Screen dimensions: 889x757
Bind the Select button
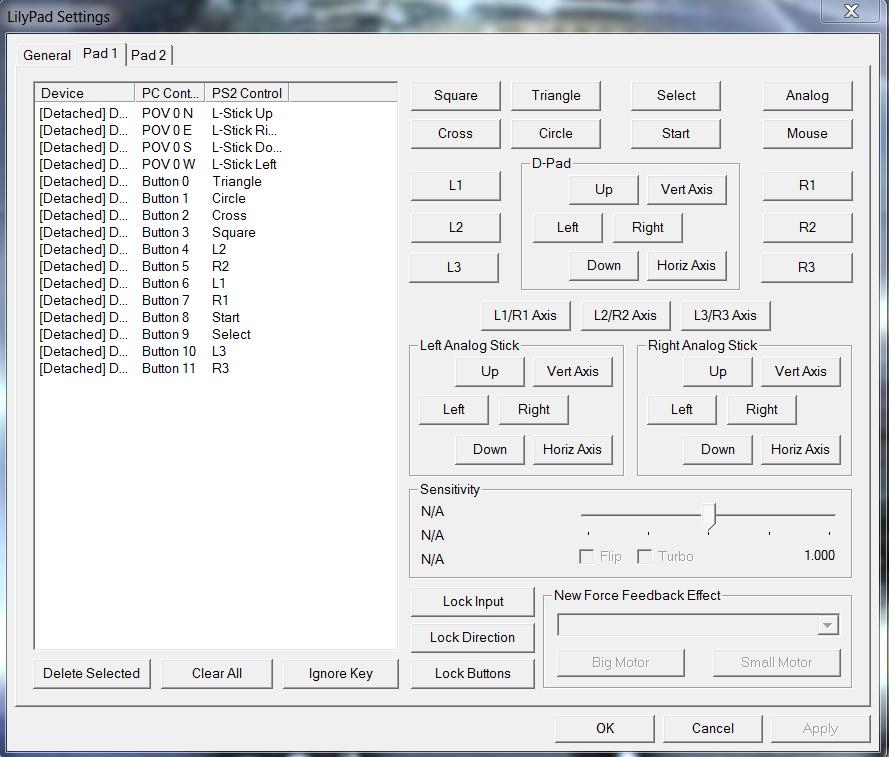(676, 95)
